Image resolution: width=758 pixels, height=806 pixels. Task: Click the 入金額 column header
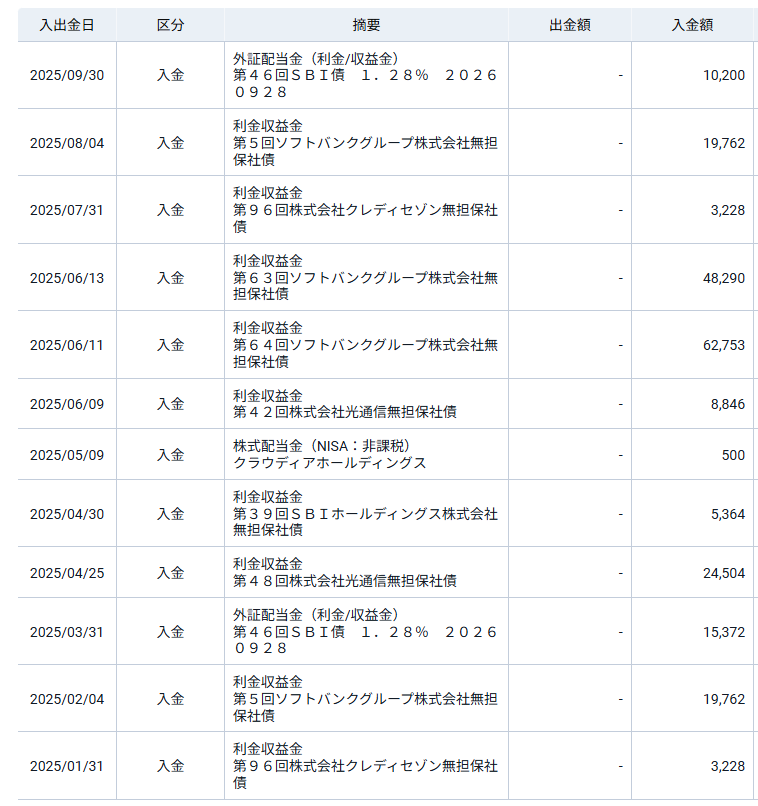pos(691,25)
